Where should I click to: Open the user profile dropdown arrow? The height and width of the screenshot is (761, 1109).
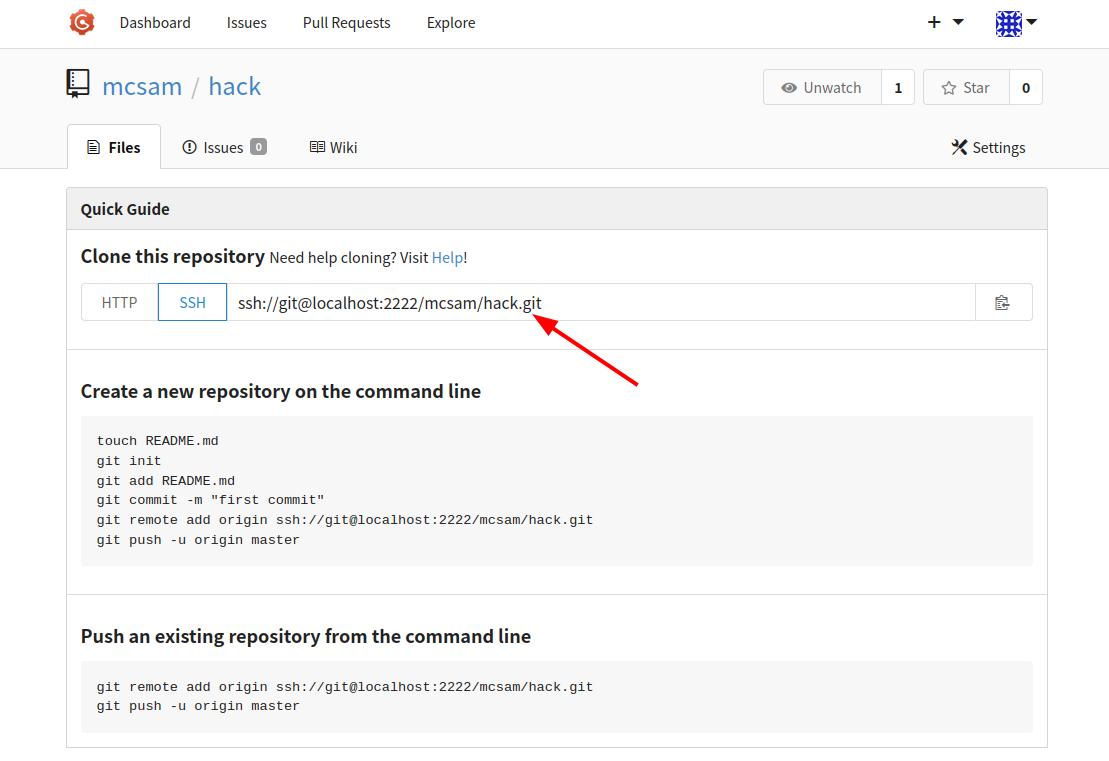point(1032,22)
